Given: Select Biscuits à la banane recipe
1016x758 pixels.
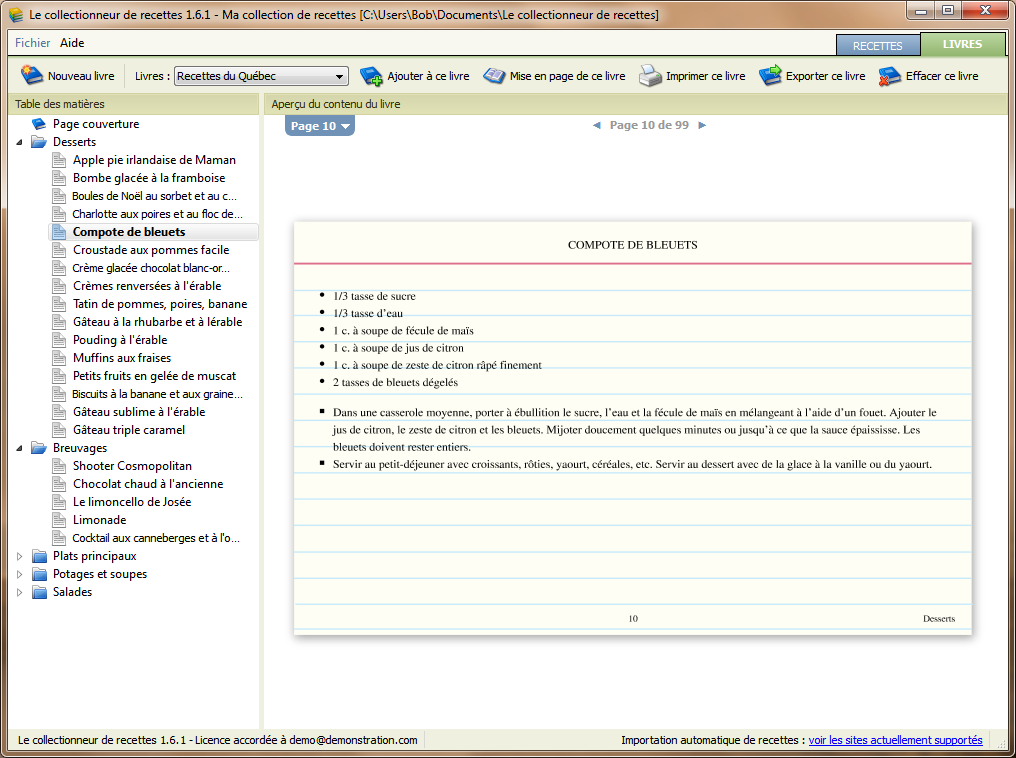Looking at the screenshot, I should (x=157, y=394).
